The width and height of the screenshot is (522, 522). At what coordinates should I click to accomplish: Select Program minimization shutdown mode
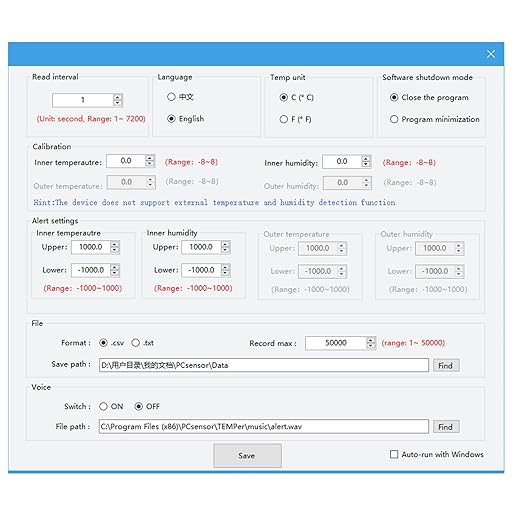click(394, 119)
